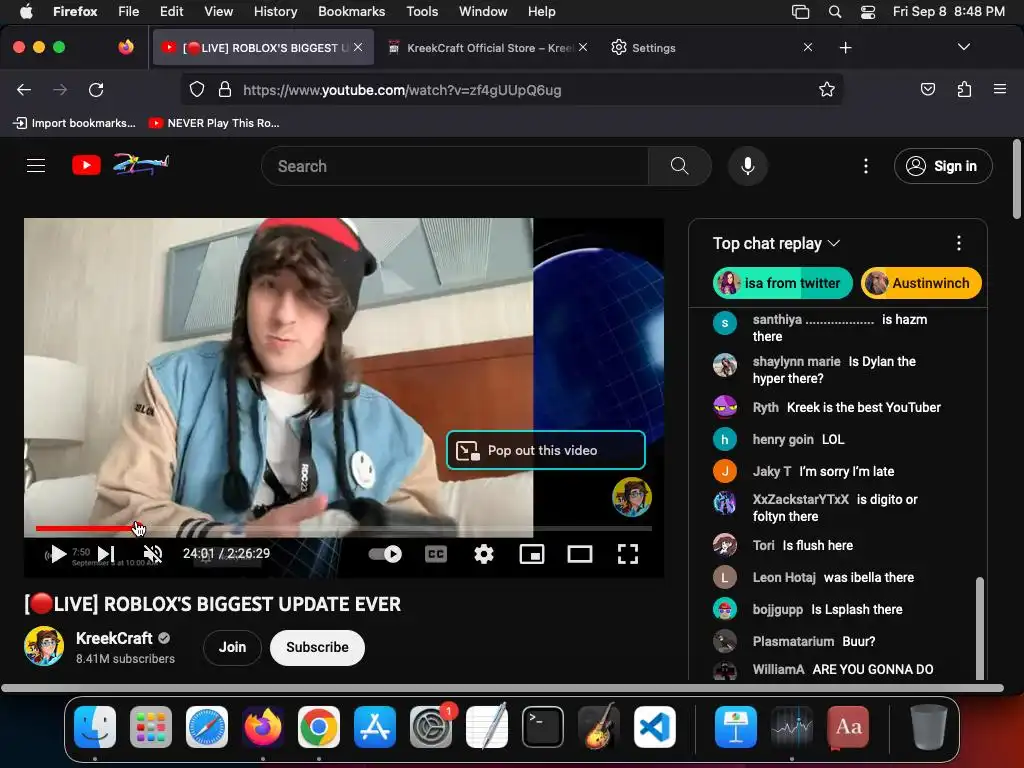The width and height of the screenshot is (1024, 768).
Task: Open NEVER Play This Ro... bookmark
Action: pyautogui.click(x=214, y=123)
